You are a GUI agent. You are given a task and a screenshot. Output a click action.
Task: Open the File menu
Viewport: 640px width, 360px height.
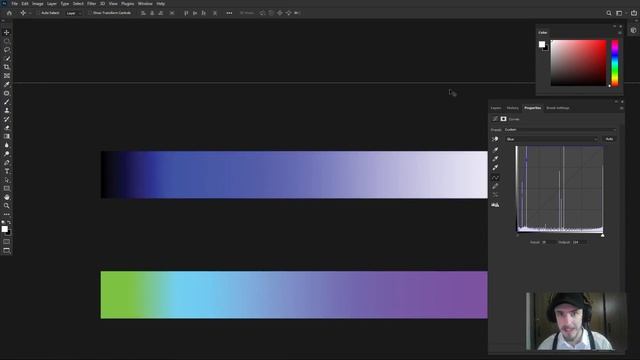[14, 4]
